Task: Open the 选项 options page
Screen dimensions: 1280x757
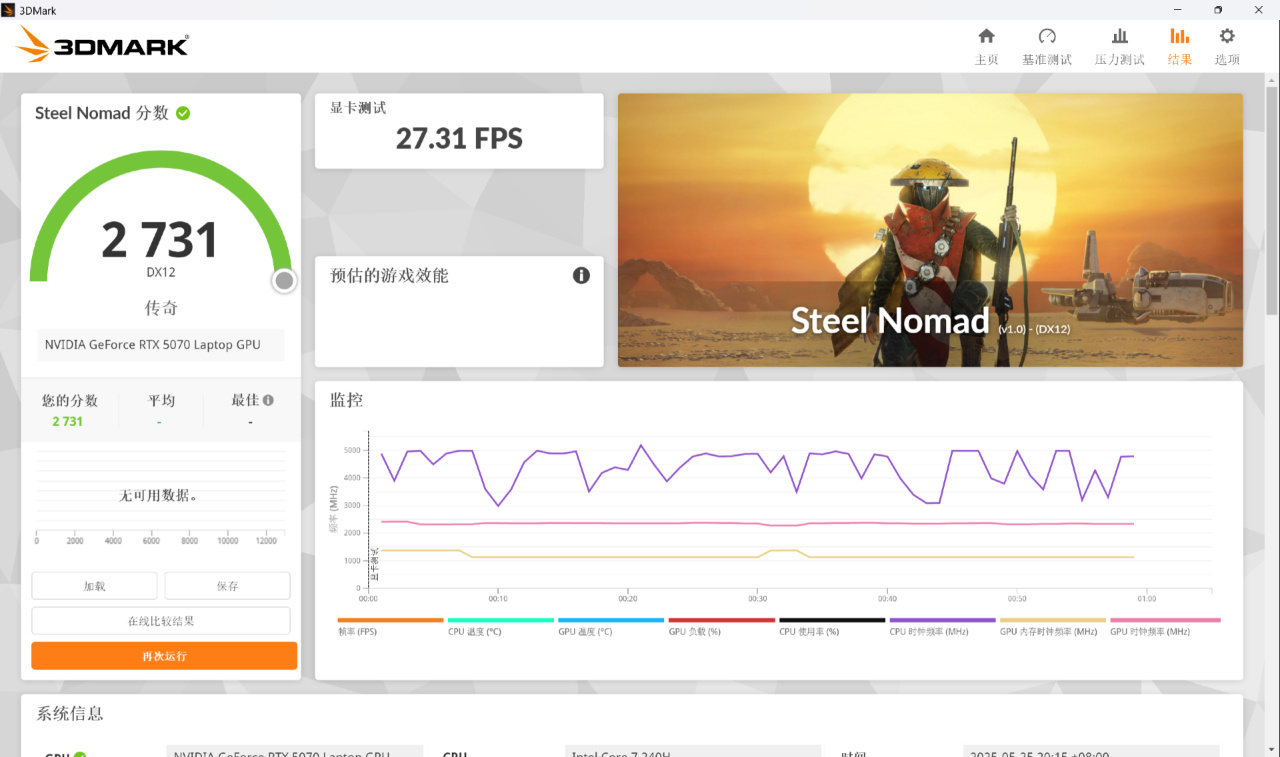Action: tap(1227, 46)
